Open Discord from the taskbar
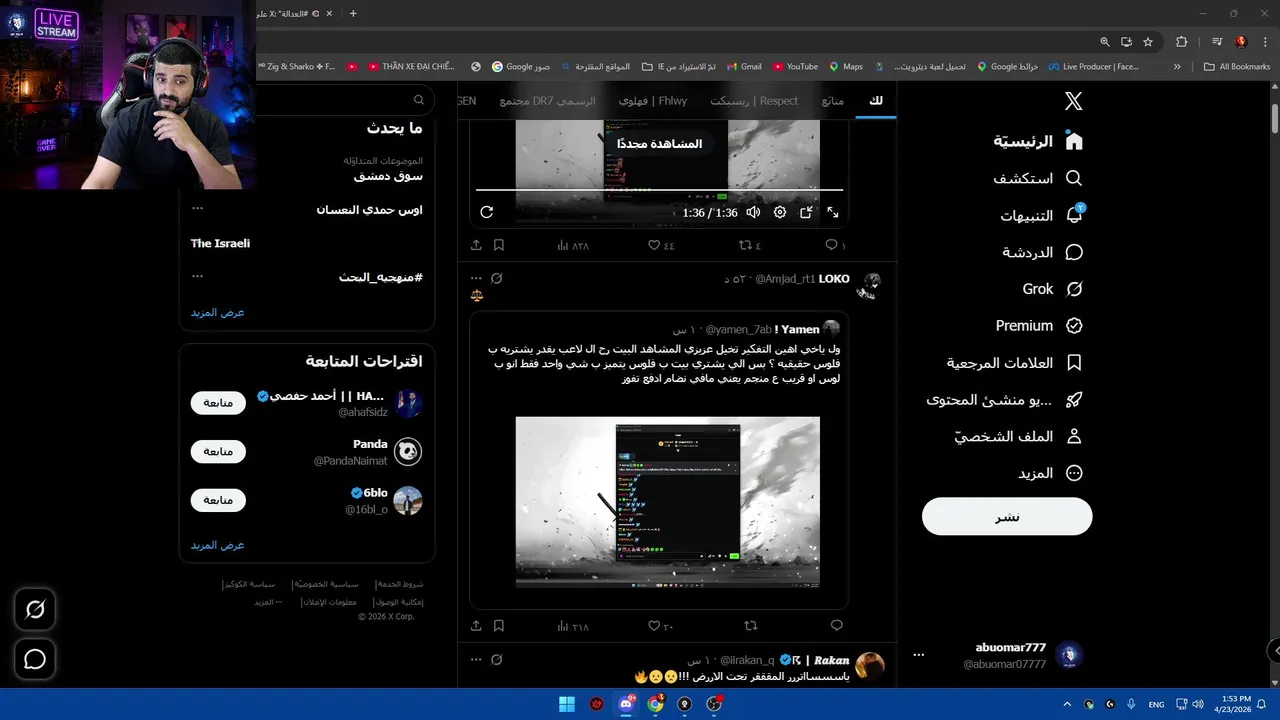The height and width of the screenshot is (720, 1280). click(x=626, y=704)
